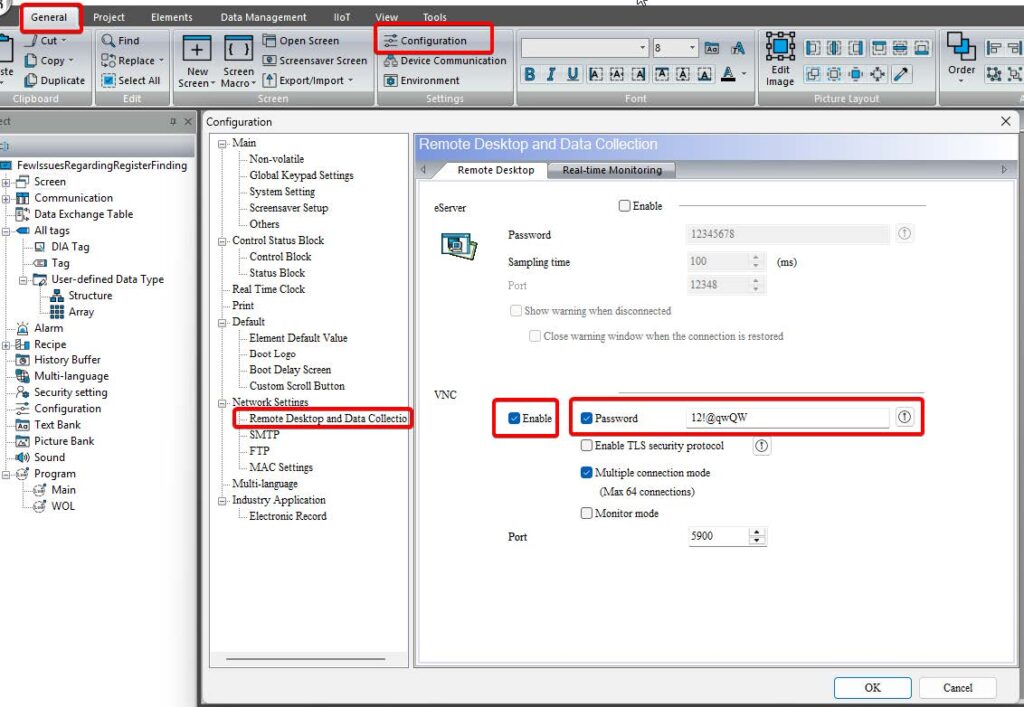Expand the Recipe node in project tree
This screenshot has width=1024, height=707.
(7, 345)
